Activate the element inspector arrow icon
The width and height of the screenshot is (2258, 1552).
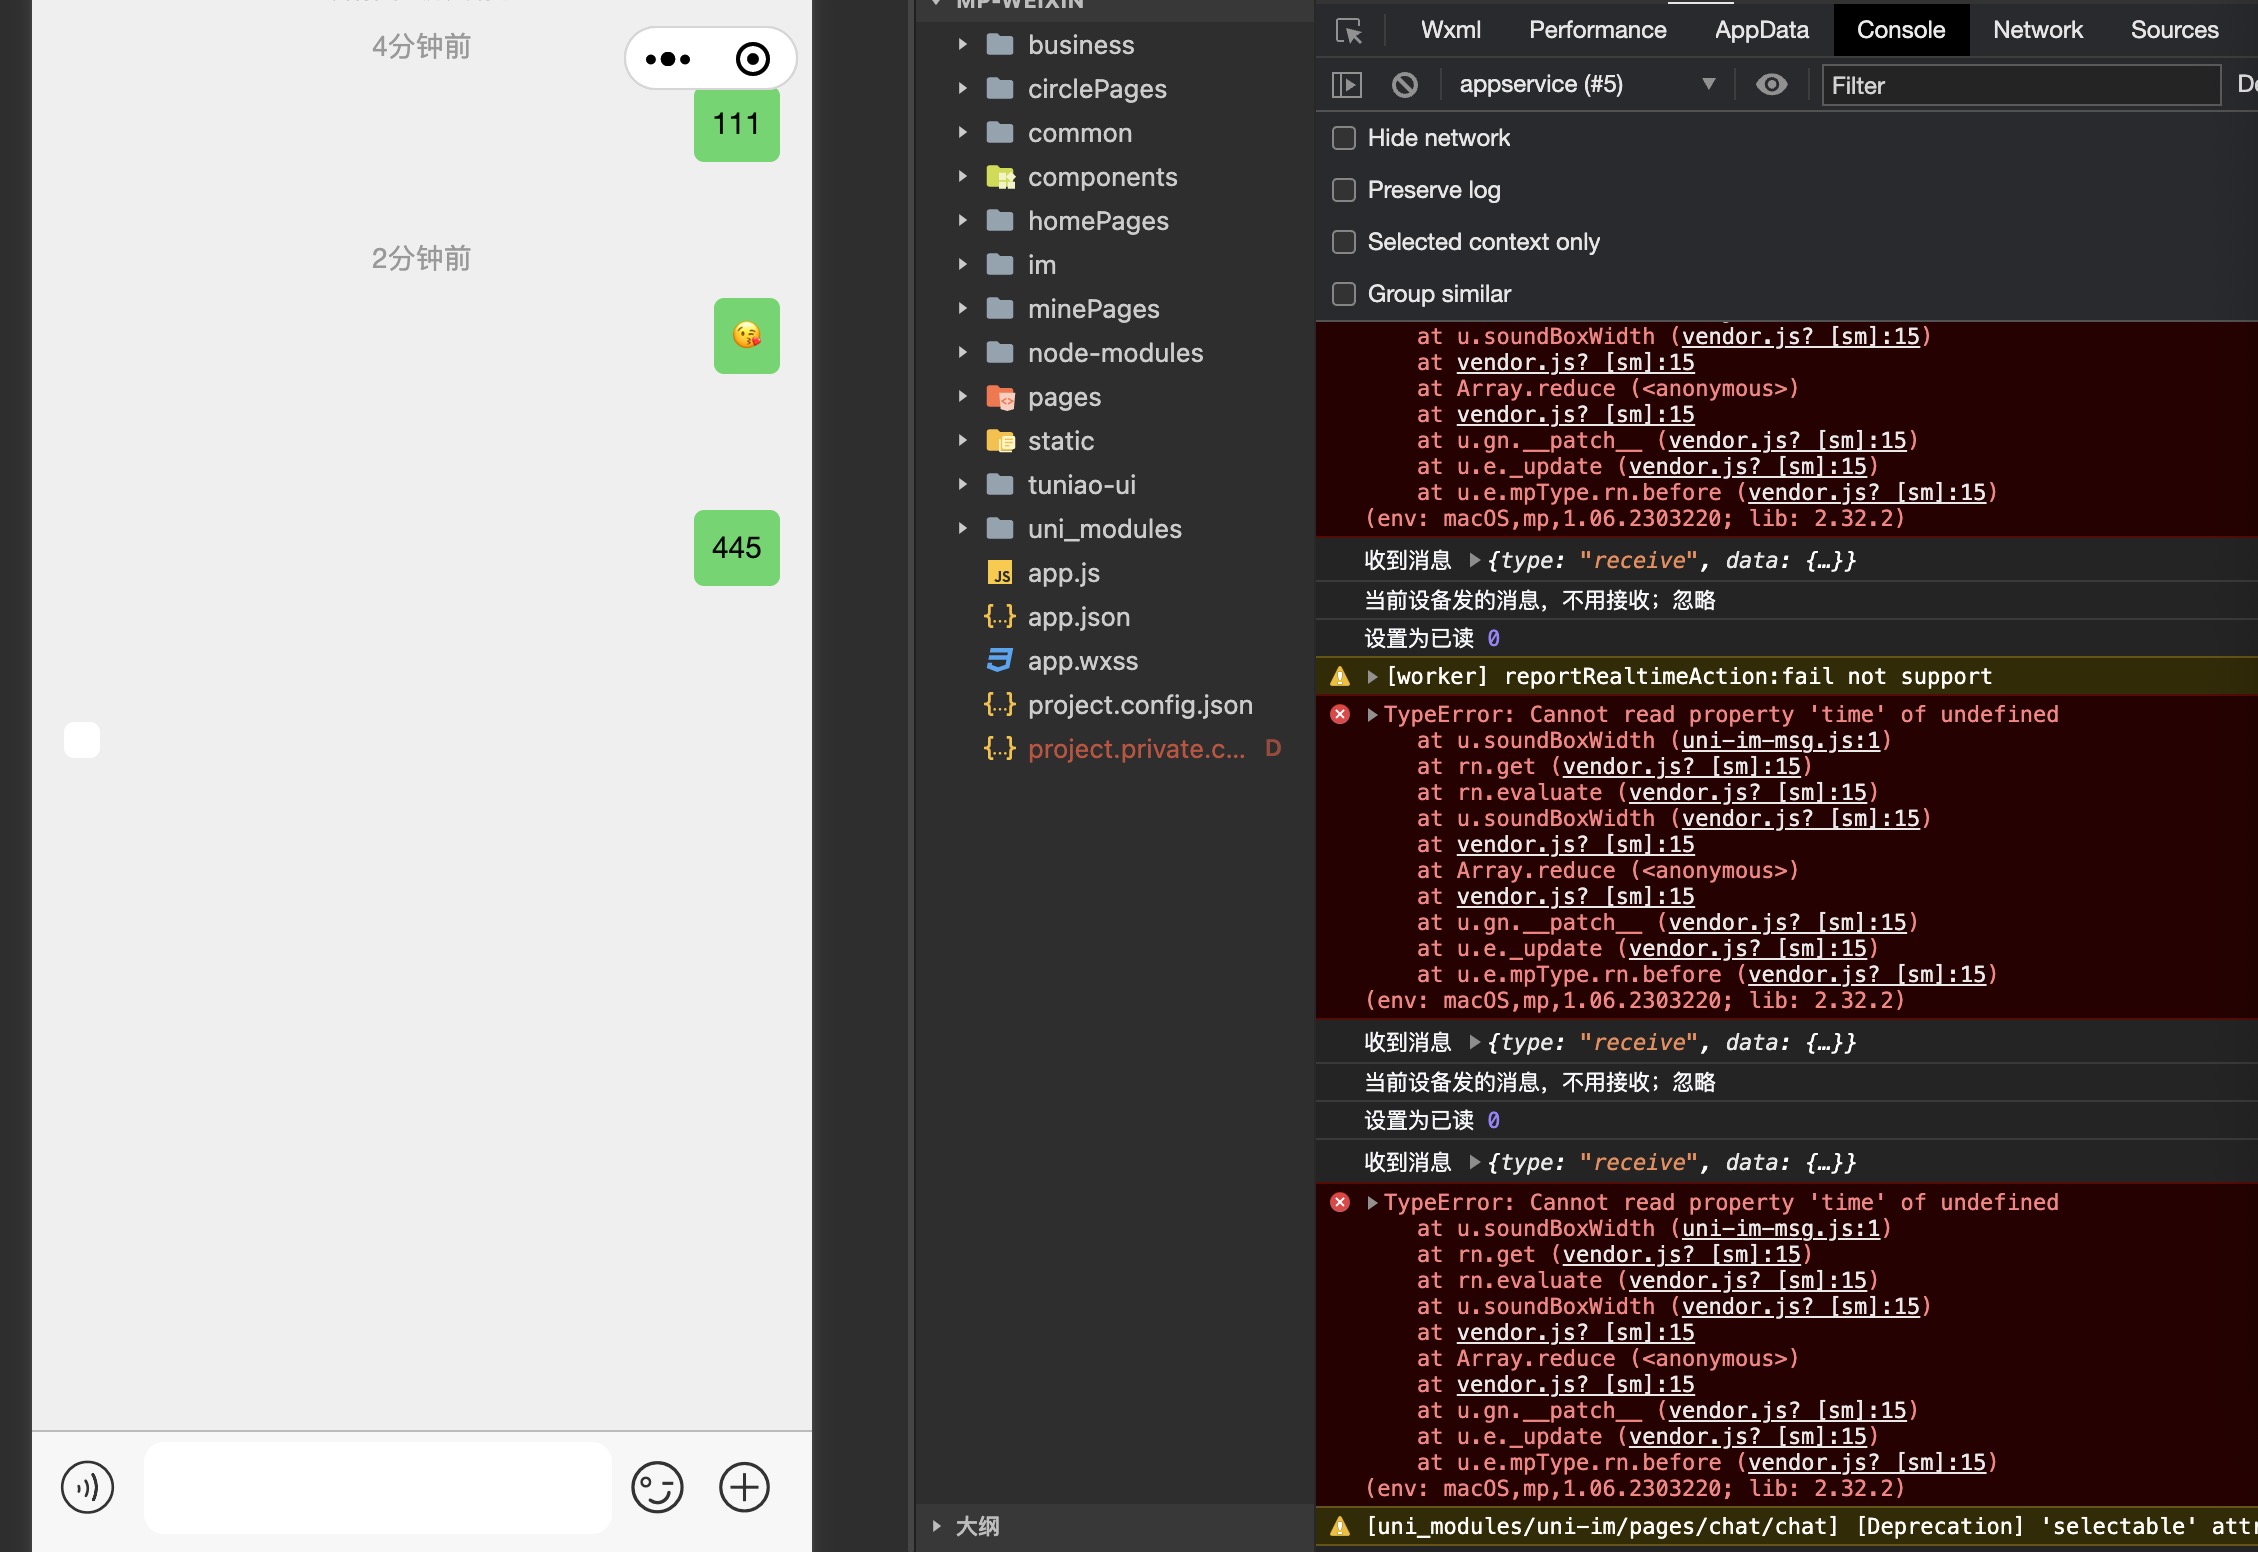[1349, 31]
